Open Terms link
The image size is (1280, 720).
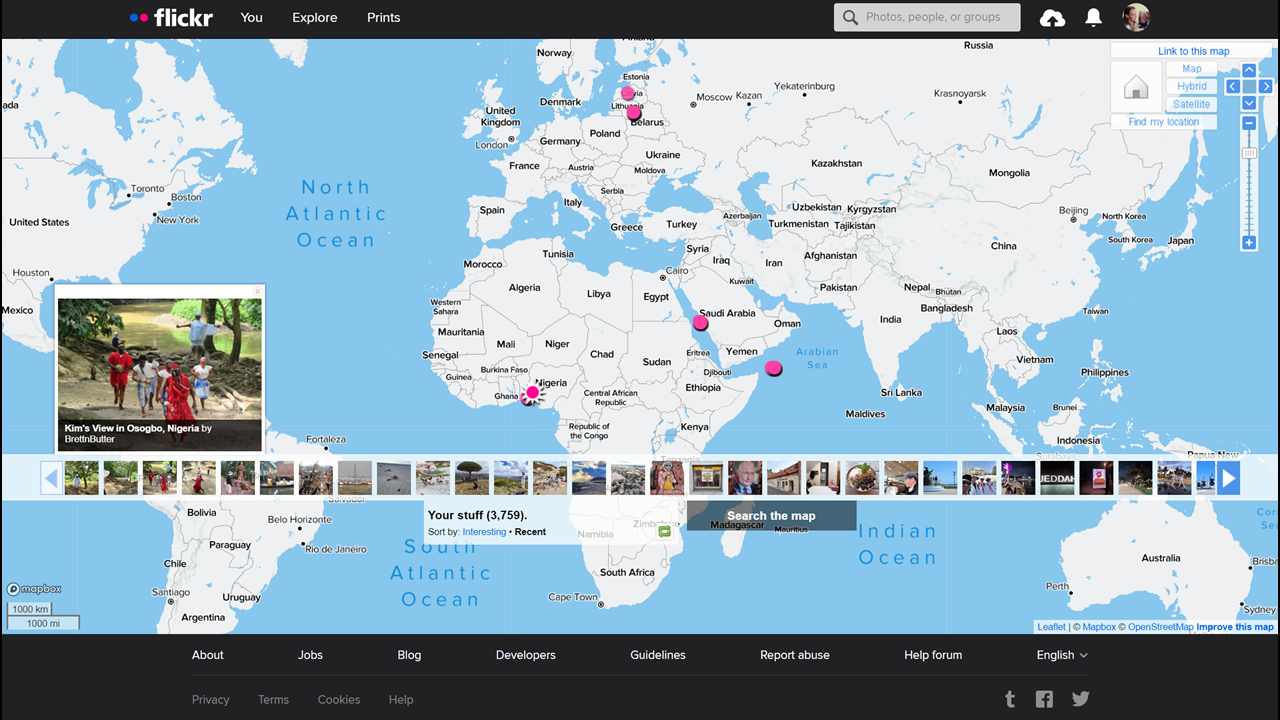273,700
